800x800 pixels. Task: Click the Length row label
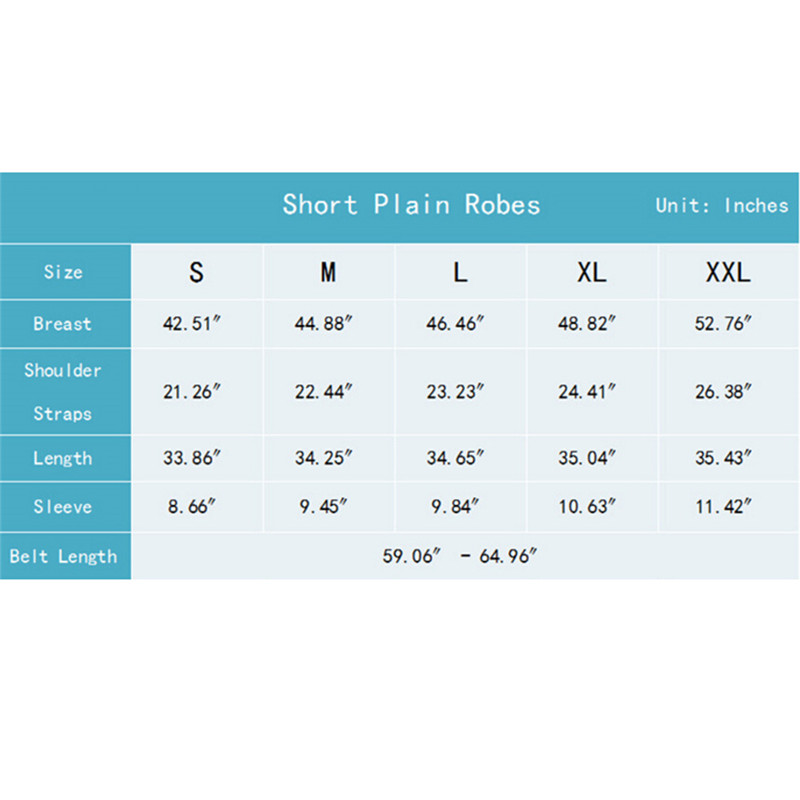(x=63, y=458)
